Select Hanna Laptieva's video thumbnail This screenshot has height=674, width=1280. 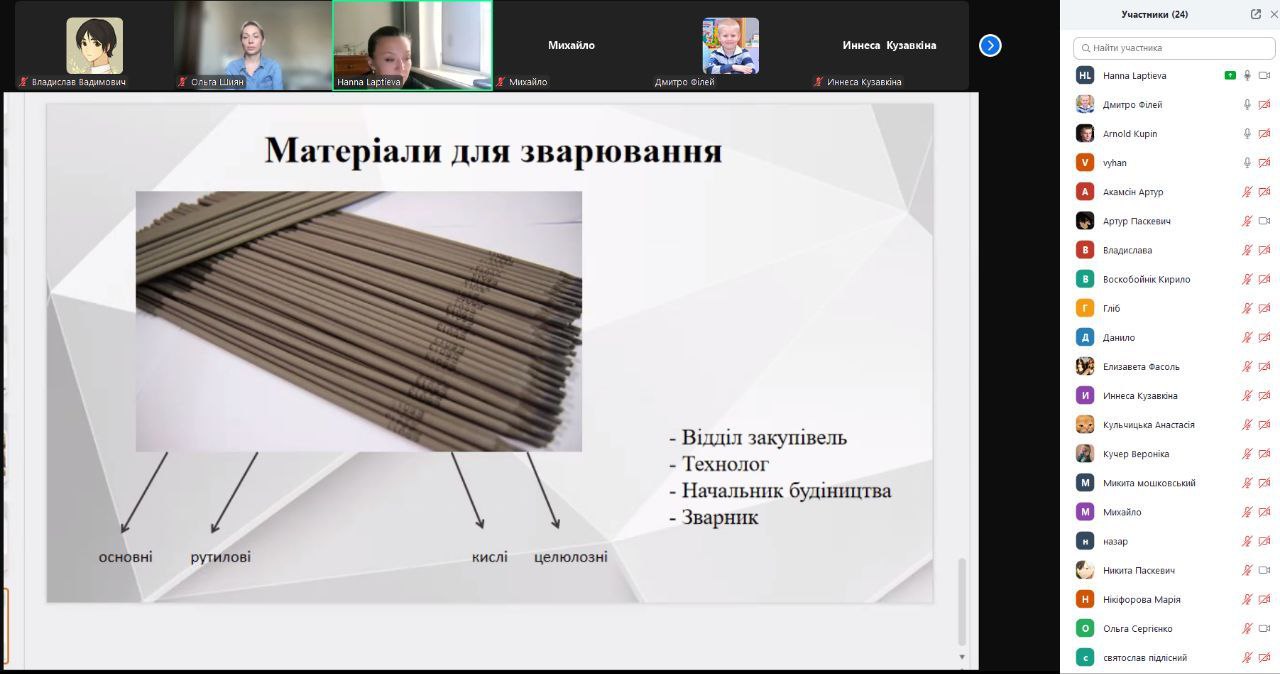click(x=412, y=45)
